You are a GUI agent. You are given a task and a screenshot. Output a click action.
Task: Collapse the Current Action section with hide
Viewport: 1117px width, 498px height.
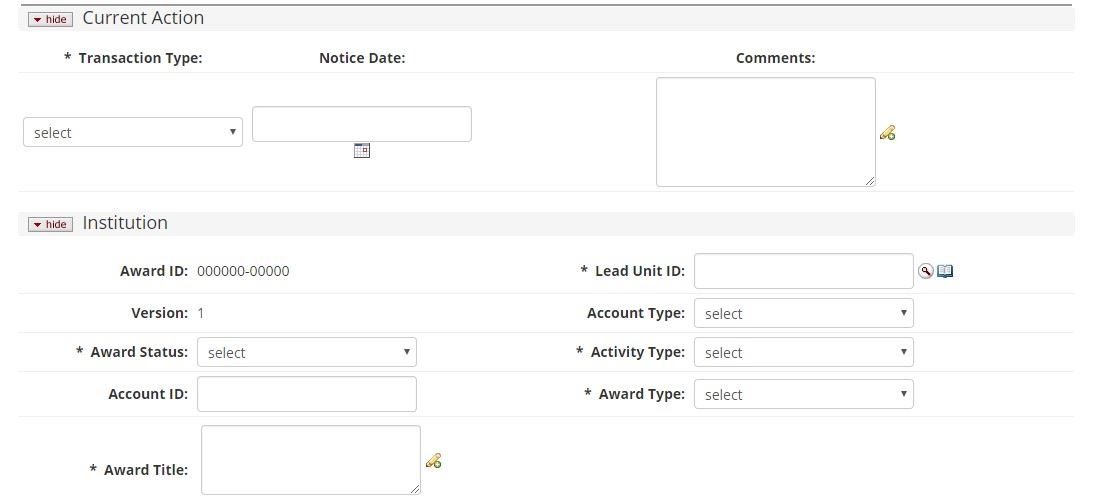coord(50,19)
